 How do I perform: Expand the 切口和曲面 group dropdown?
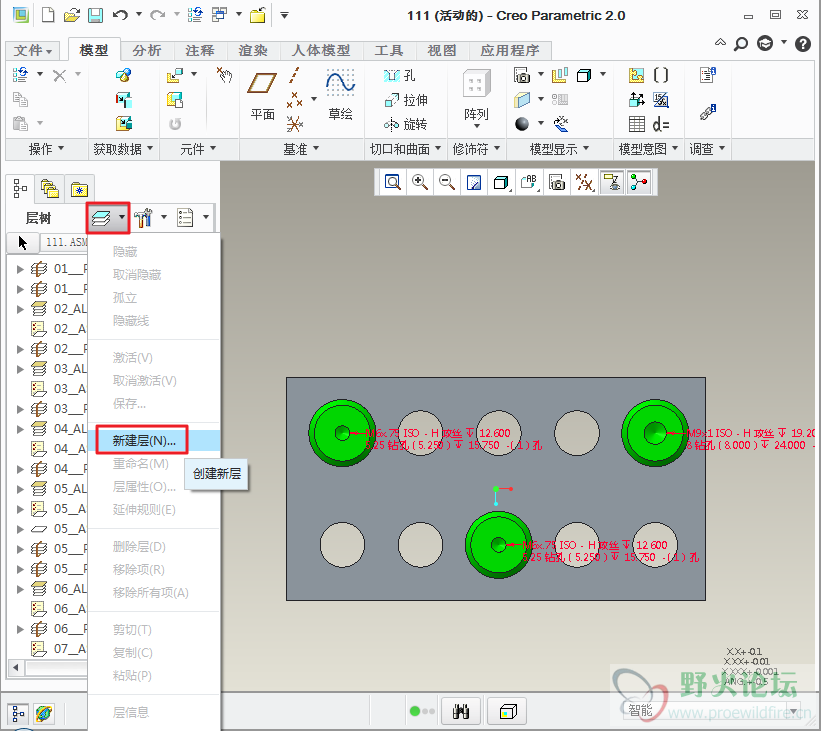pos(405,149)
